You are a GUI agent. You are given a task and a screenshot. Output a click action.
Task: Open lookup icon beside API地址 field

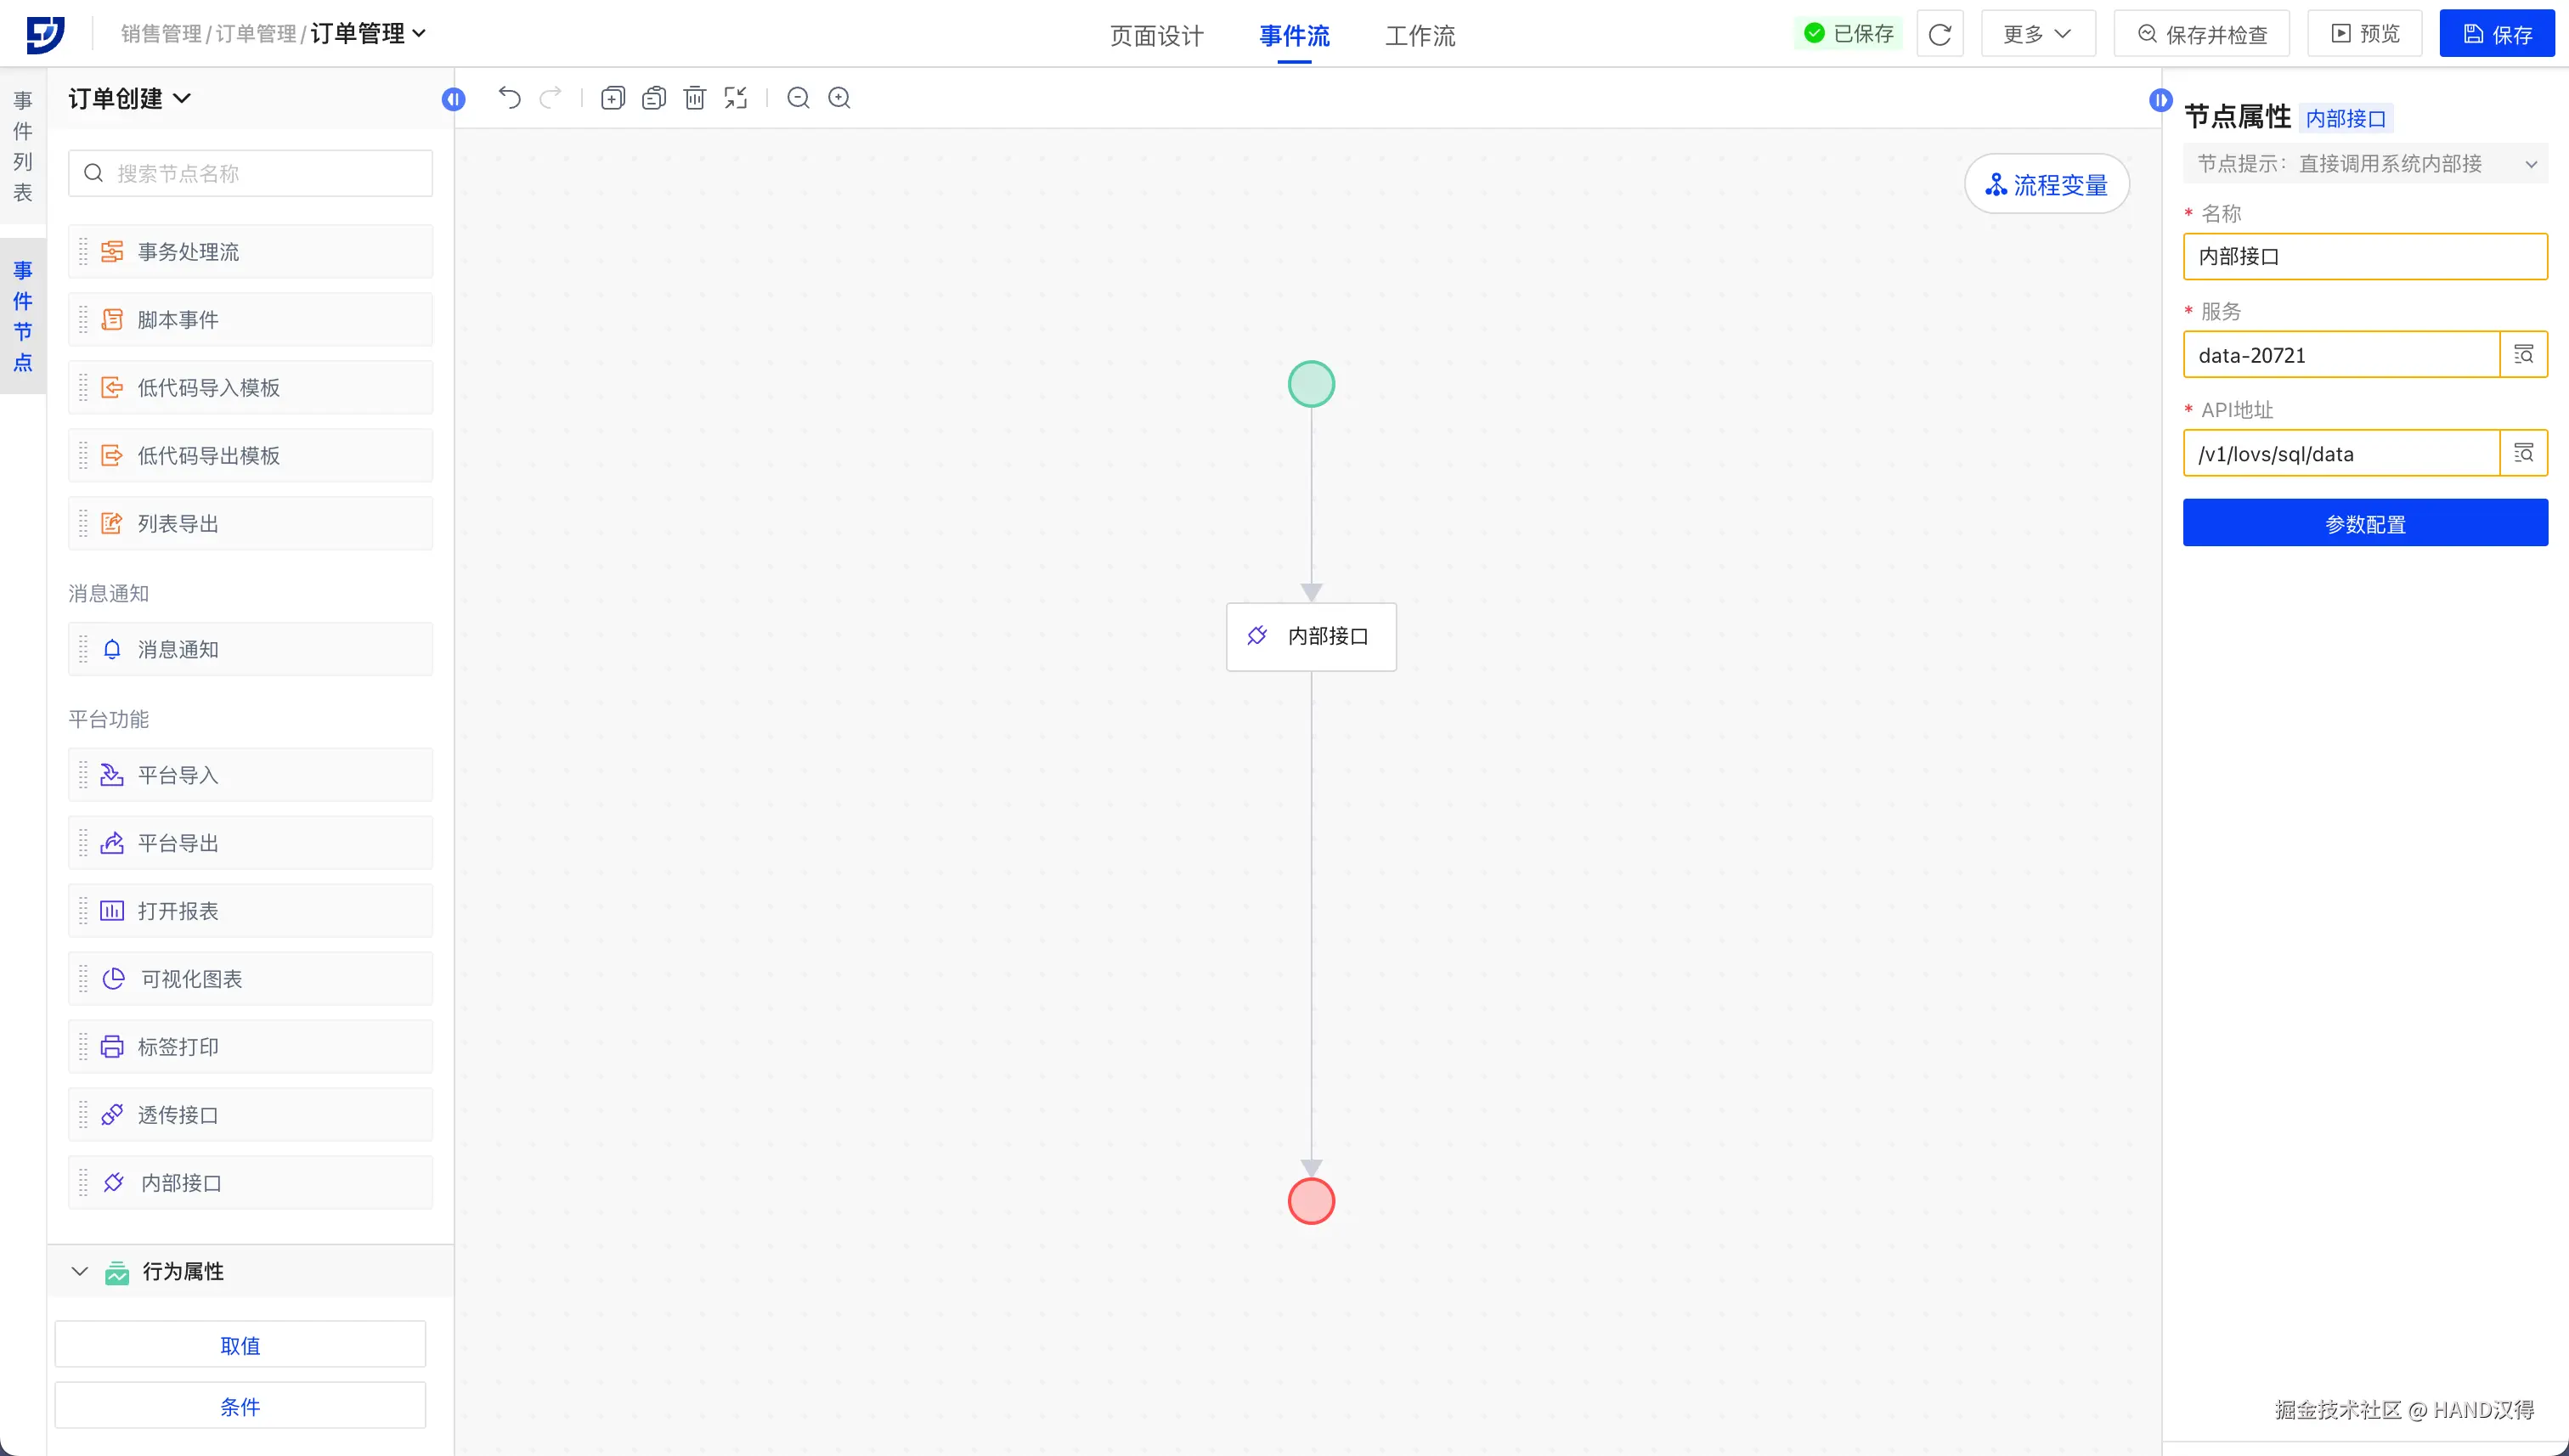pyautogui.click(x=2523, y=453)
